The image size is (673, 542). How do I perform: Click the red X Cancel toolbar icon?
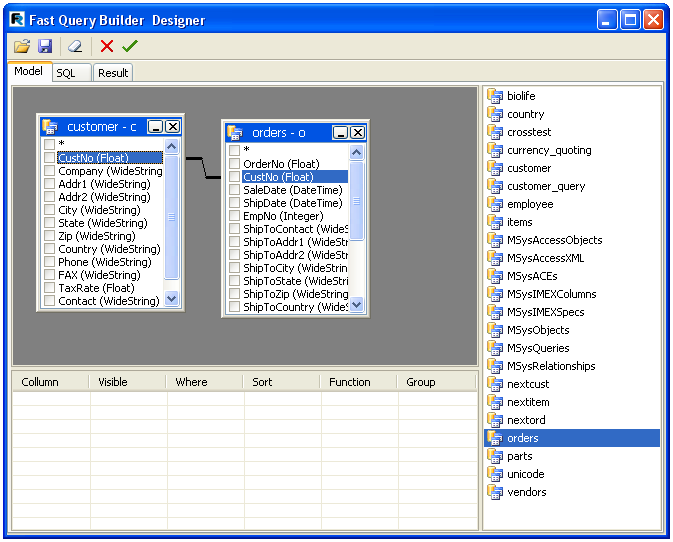click(107, 46)
